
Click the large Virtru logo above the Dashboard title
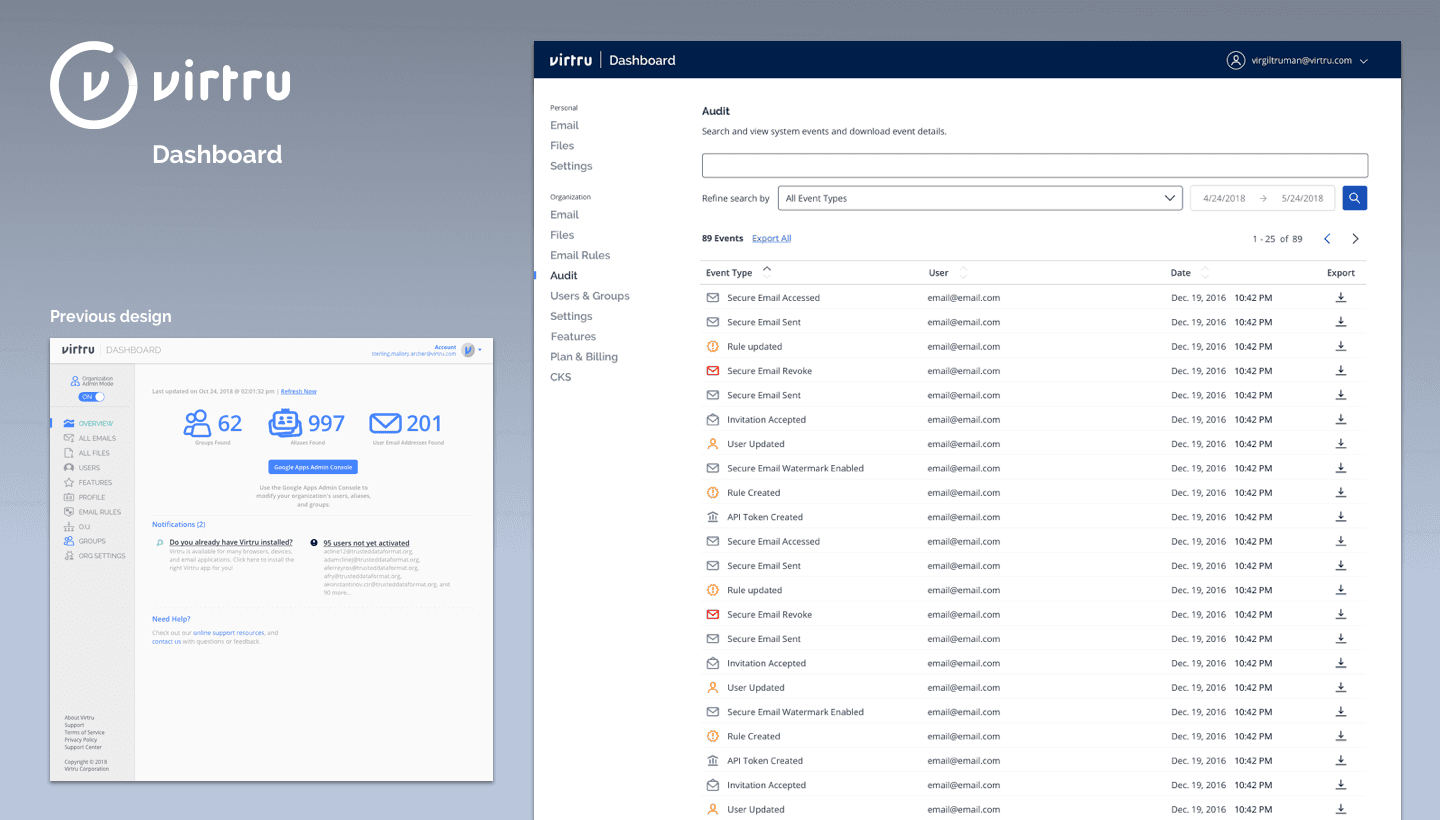[x=170, y=85]
